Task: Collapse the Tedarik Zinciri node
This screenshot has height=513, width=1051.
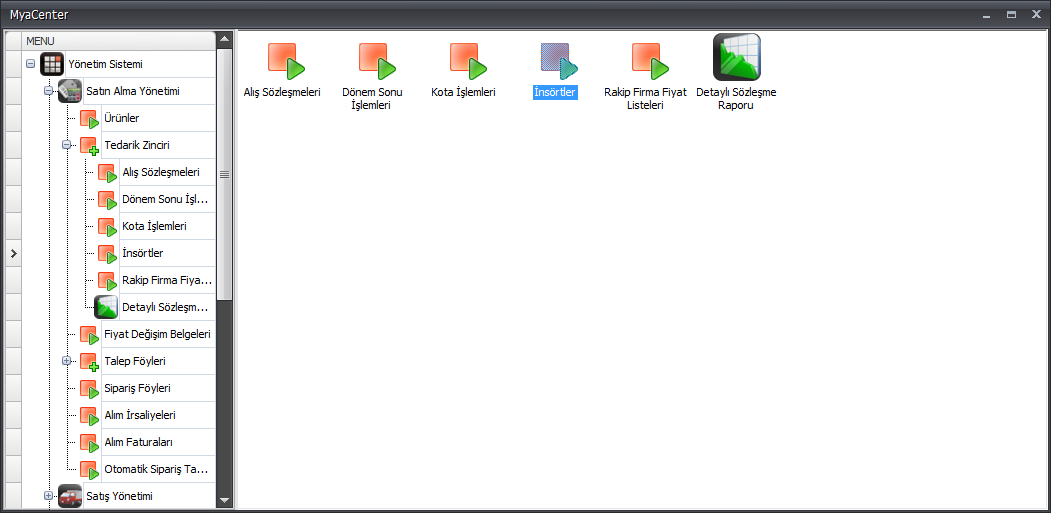Action: 66,145
